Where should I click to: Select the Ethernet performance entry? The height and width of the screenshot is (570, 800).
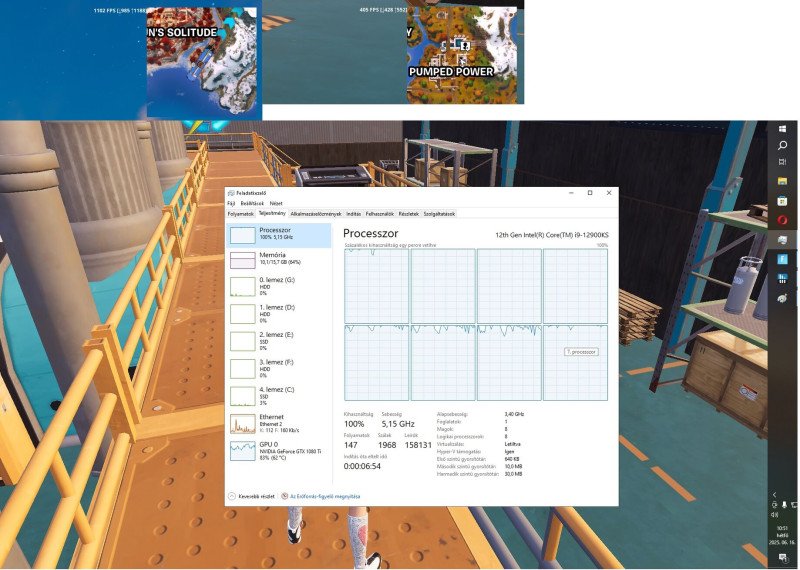click(x=279, y=424)
